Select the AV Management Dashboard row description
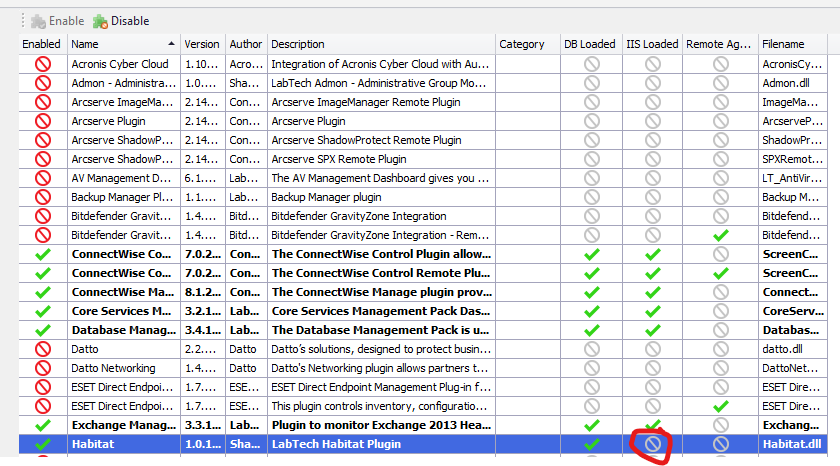The image size is (840, 466). pyautogui.click(x=380, y=178)
